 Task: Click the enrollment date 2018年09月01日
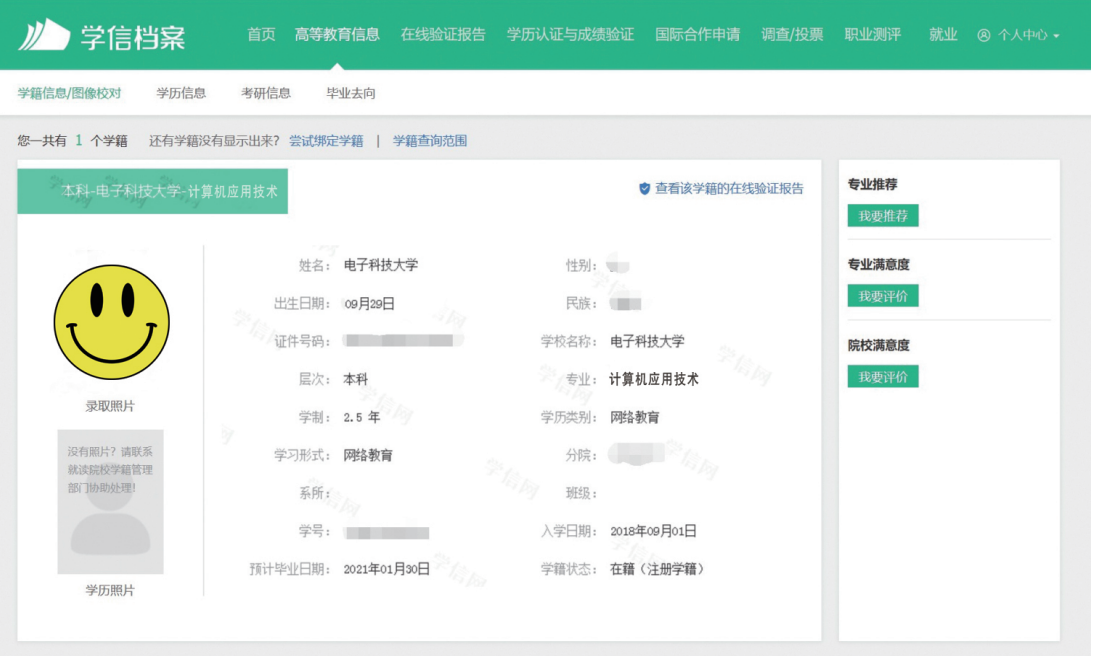653,531
